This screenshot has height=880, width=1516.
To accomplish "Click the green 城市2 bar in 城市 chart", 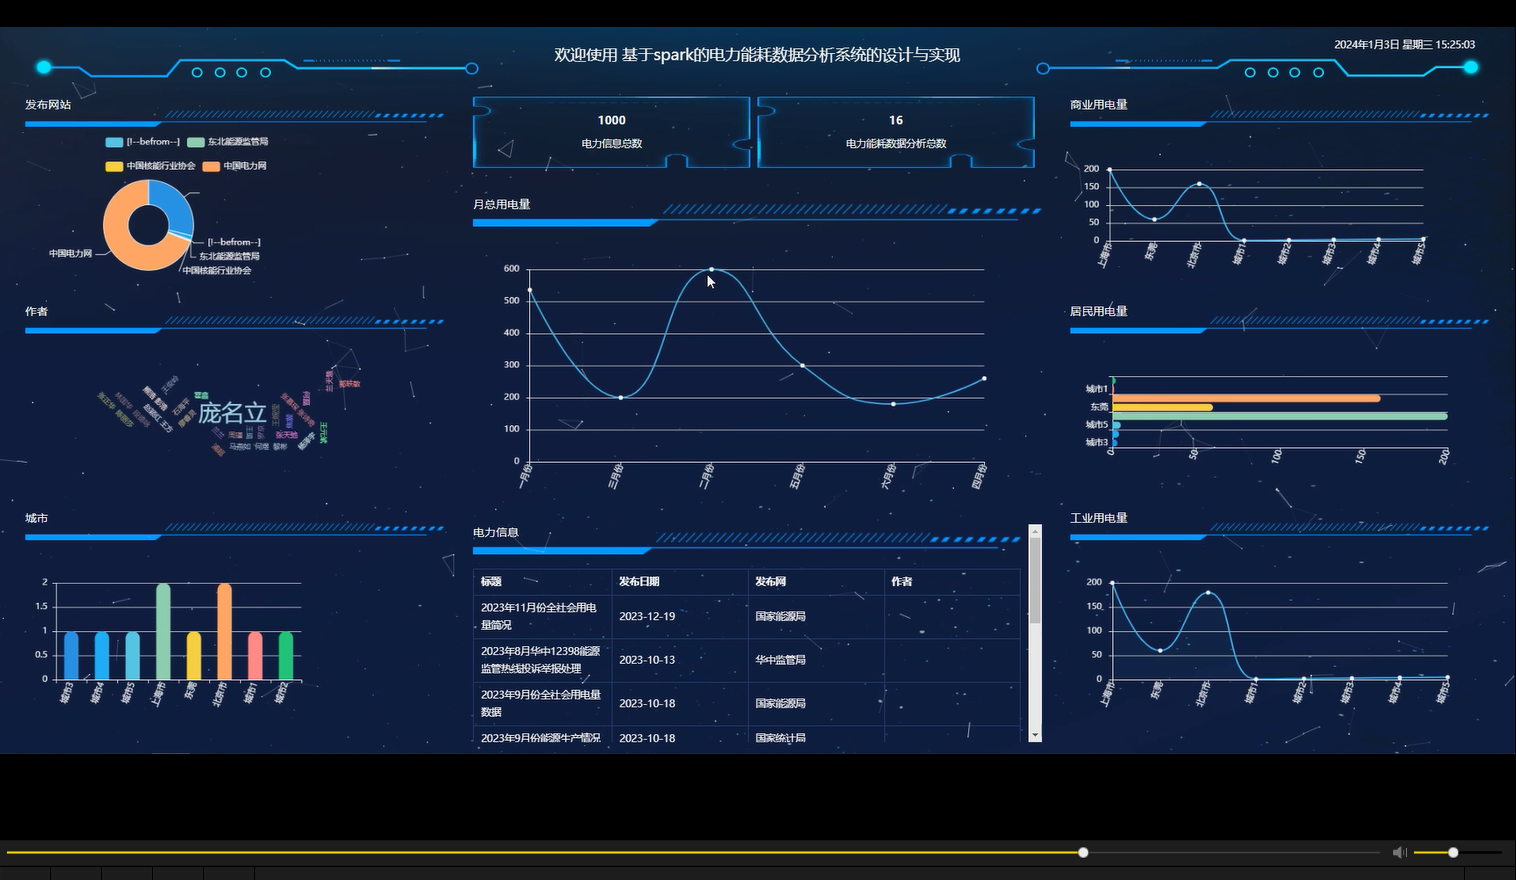I will [286, 656].
